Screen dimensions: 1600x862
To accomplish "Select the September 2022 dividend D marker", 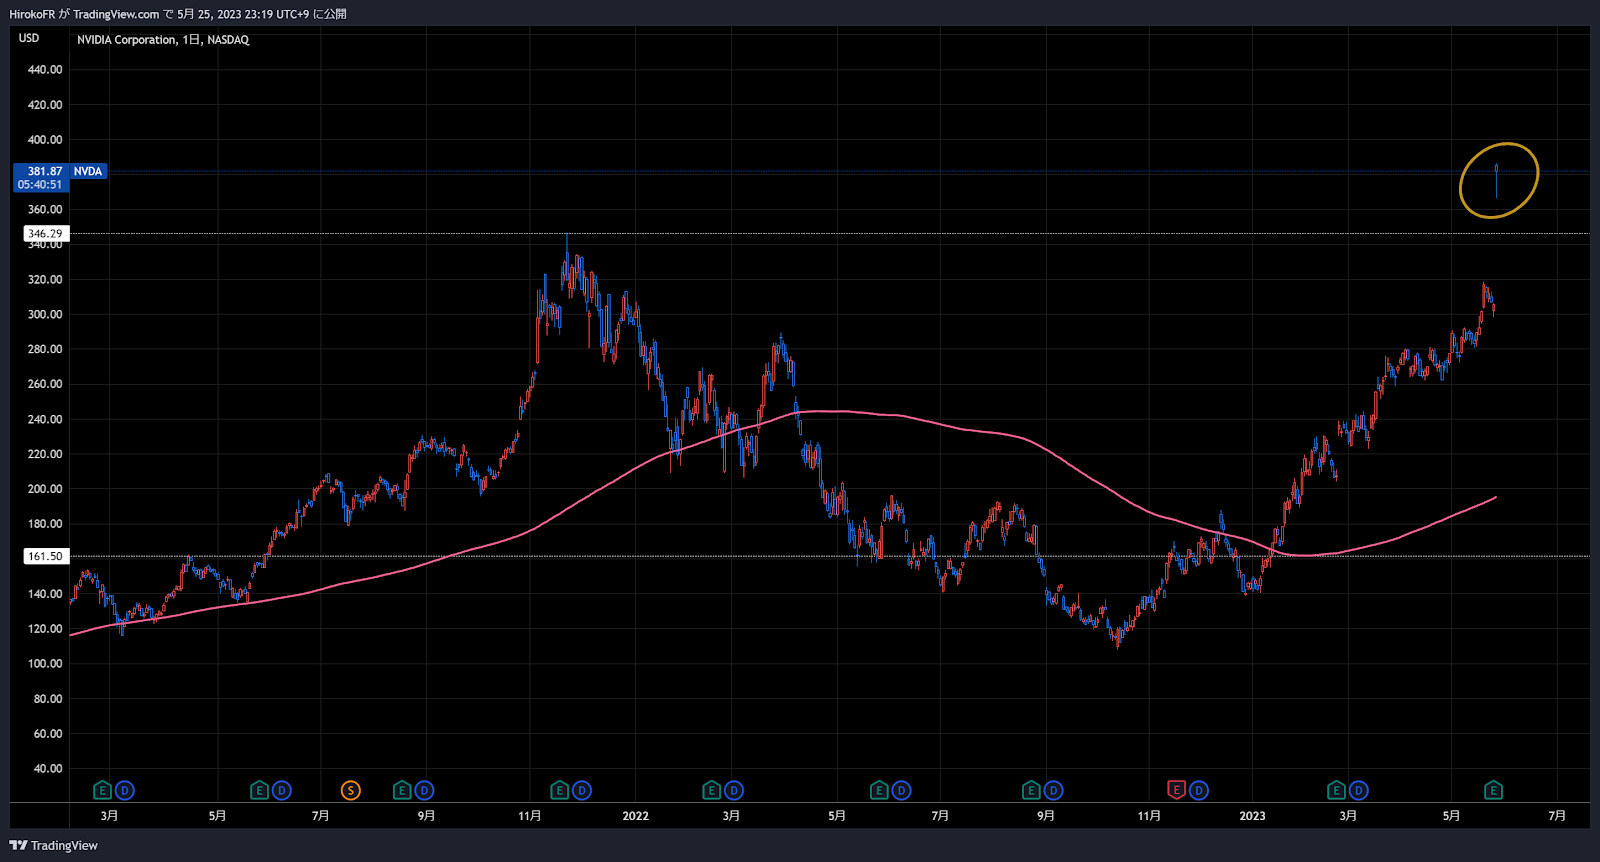I will pos(1053,790).
